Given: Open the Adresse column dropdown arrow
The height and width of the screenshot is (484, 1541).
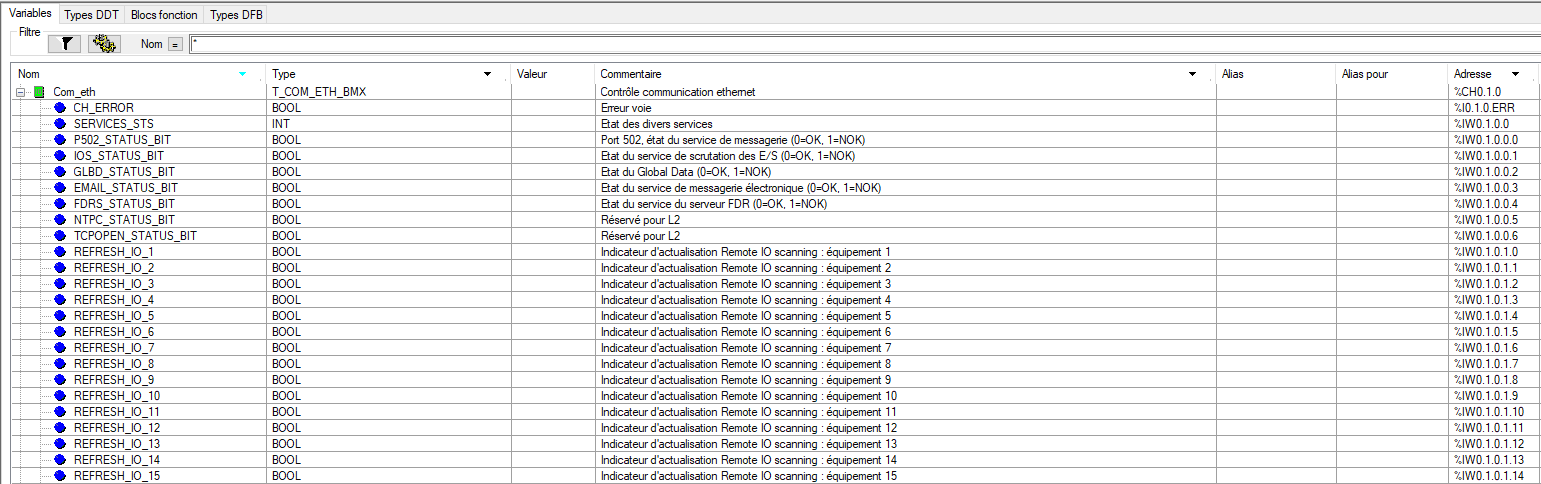Looking at the screenshot, I should [1516, 74].
